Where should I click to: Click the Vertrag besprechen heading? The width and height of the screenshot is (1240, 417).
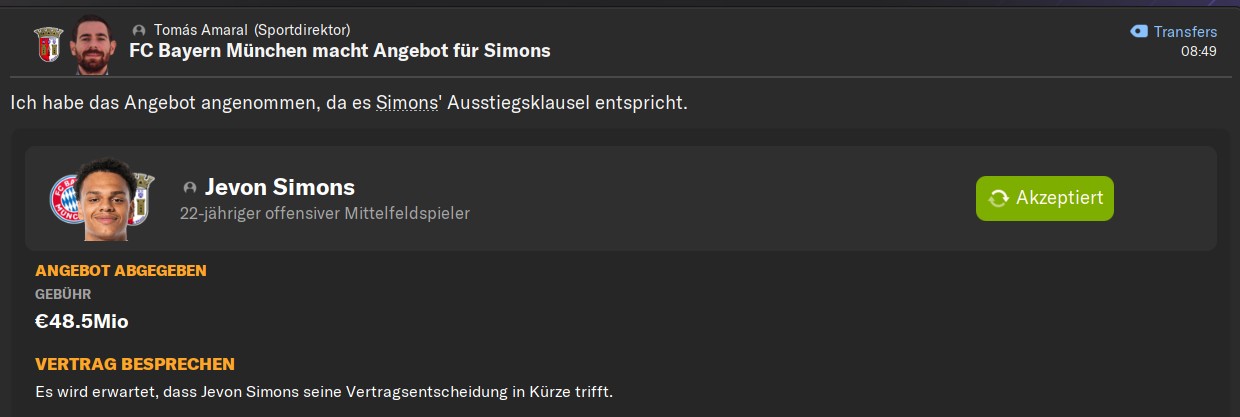click(x=135, y=364)
